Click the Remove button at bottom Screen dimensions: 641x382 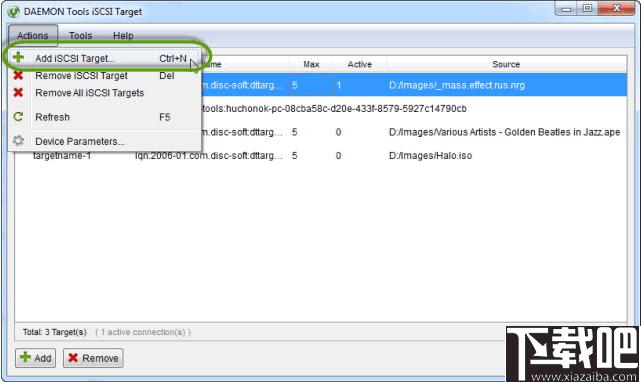click(x=93, y=358)
